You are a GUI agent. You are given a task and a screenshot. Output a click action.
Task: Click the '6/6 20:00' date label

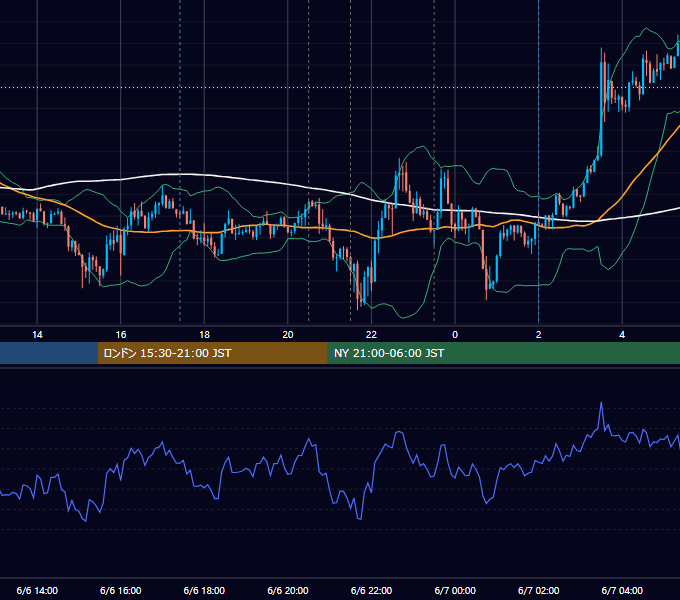point(288,590)
